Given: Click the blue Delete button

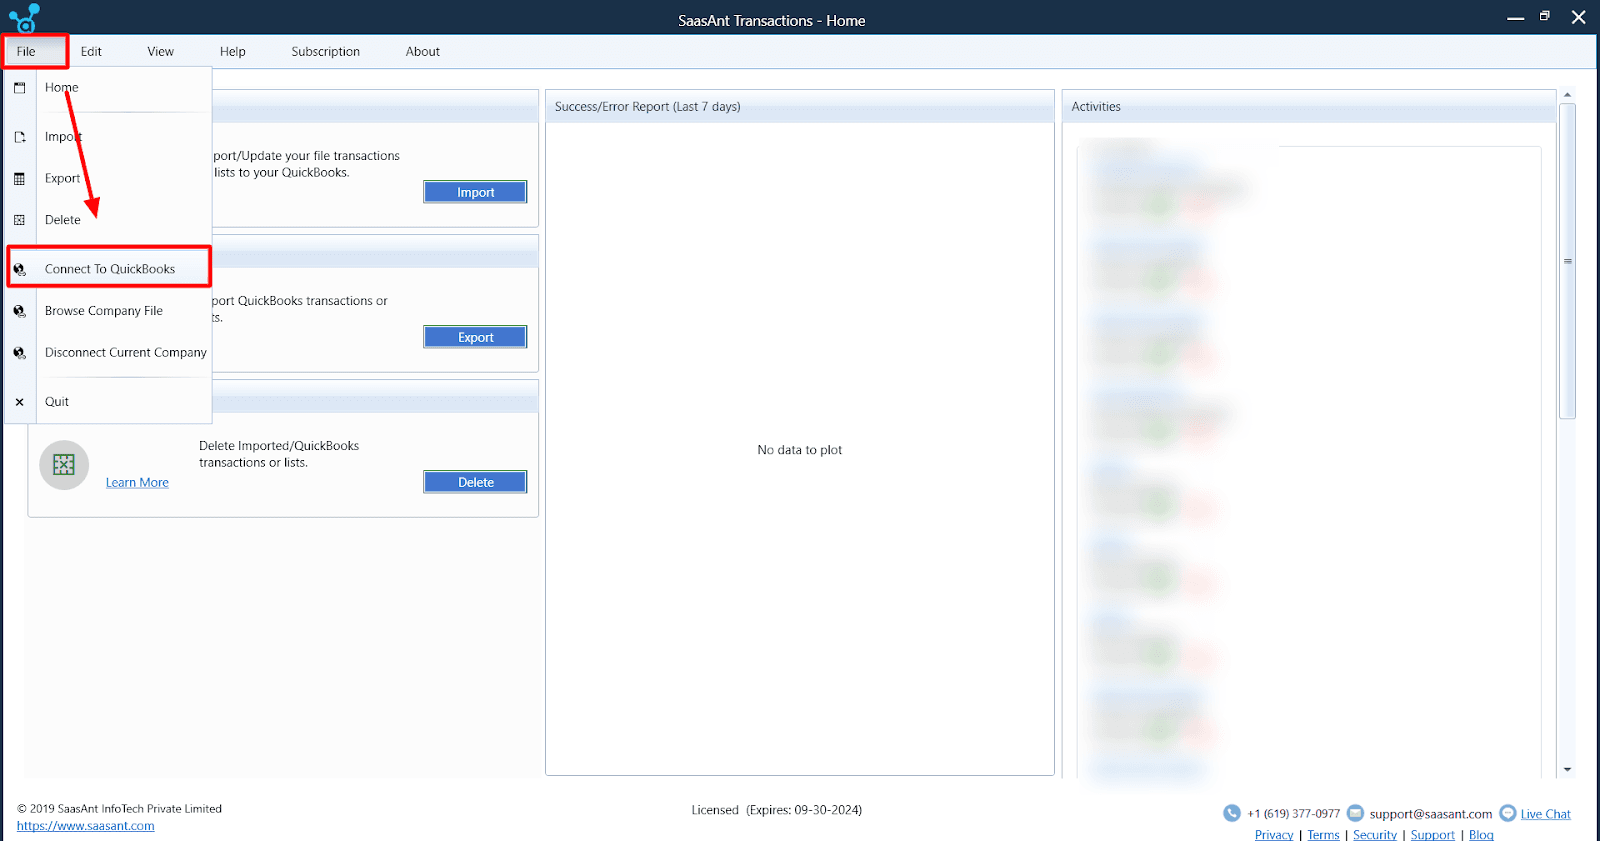Looking at the screenshot, I should pos(475,482).
